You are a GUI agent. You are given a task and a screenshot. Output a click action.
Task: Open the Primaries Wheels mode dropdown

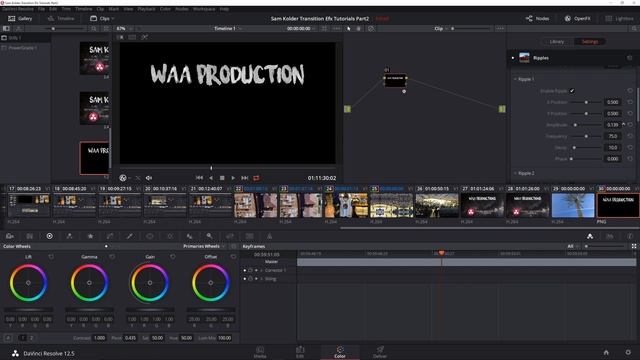pyautogui.click(x=204, y=246)
